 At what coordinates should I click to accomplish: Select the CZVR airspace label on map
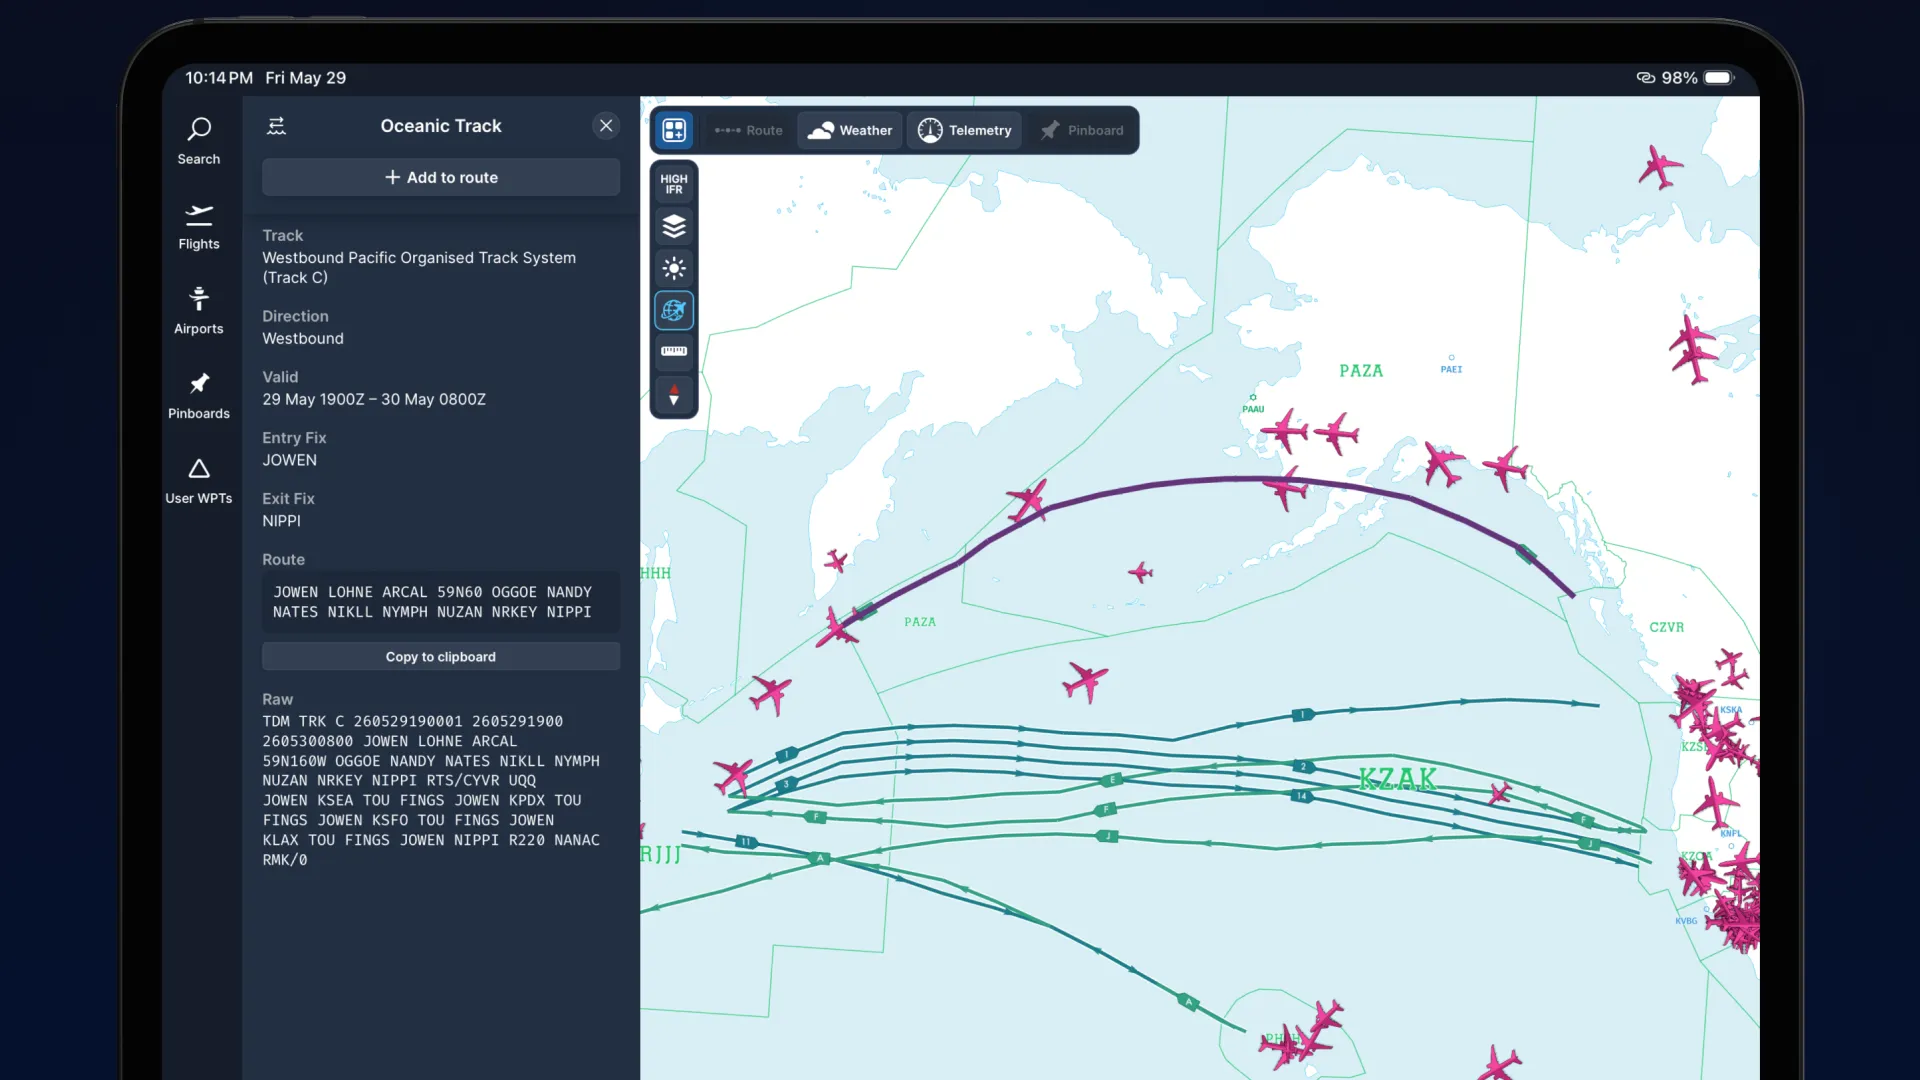[1666, 627]
